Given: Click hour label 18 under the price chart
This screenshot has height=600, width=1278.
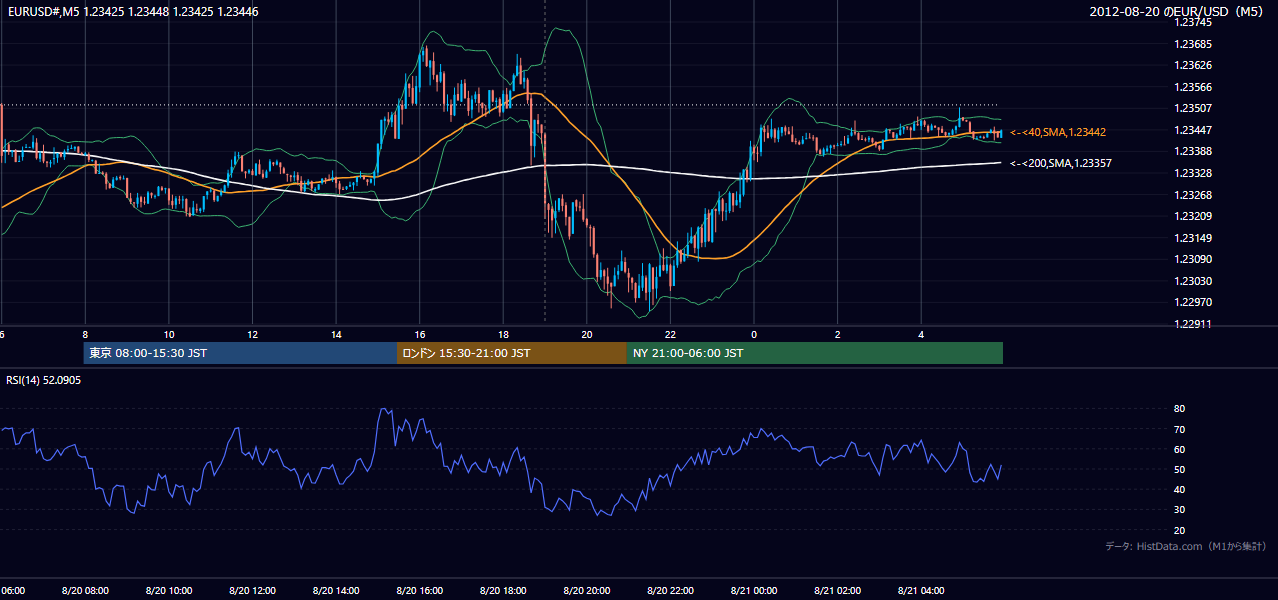Looking at the screenshot, I should [503, 335].
